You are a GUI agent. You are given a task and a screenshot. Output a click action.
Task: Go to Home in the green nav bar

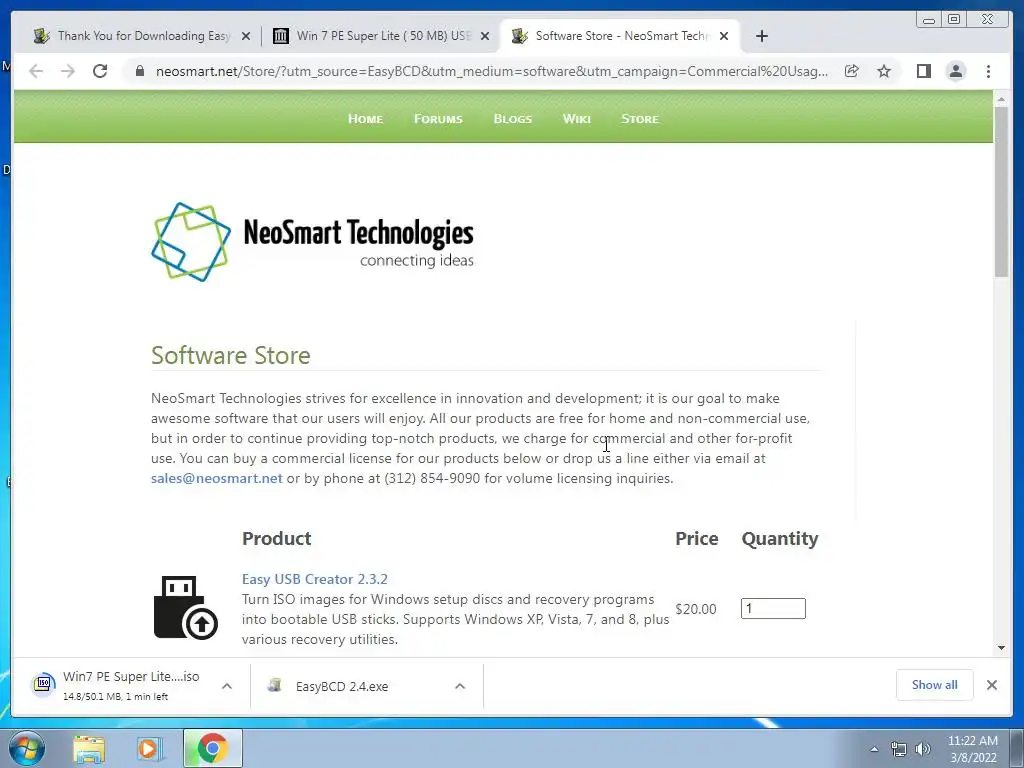tap(366, 119)
